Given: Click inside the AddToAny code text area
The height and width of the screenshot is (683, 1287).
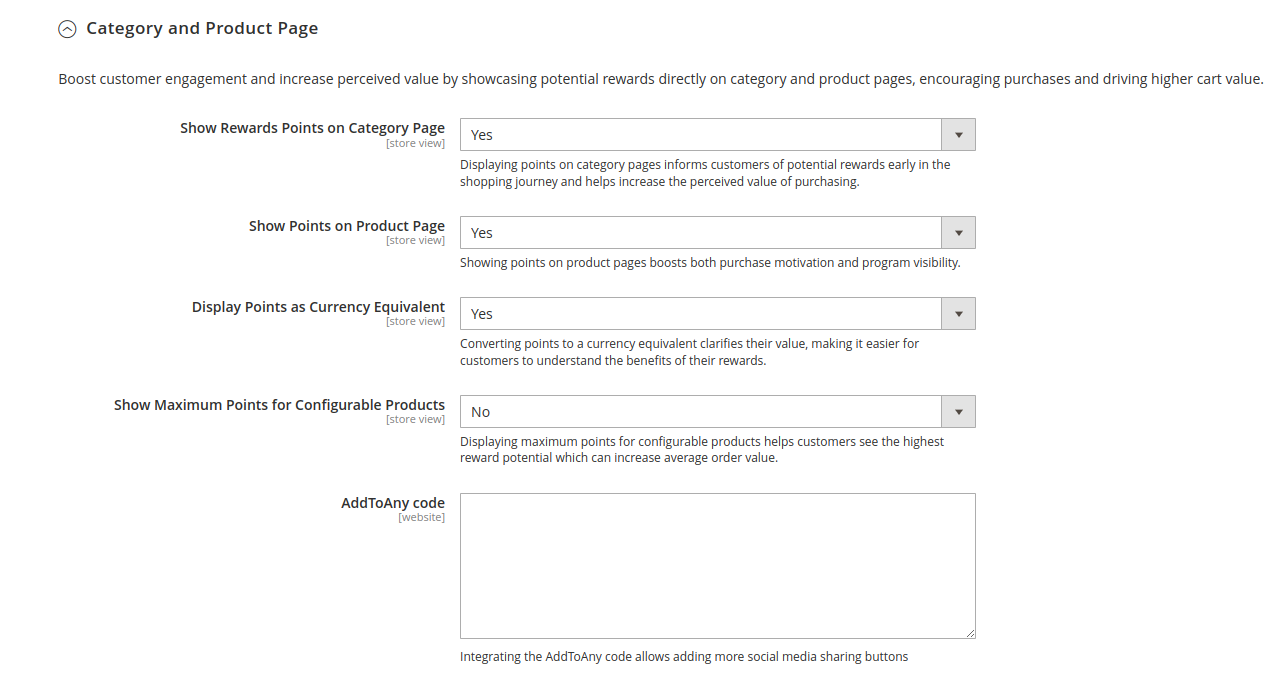Looking at the screenshot, I should coord(717,565).
